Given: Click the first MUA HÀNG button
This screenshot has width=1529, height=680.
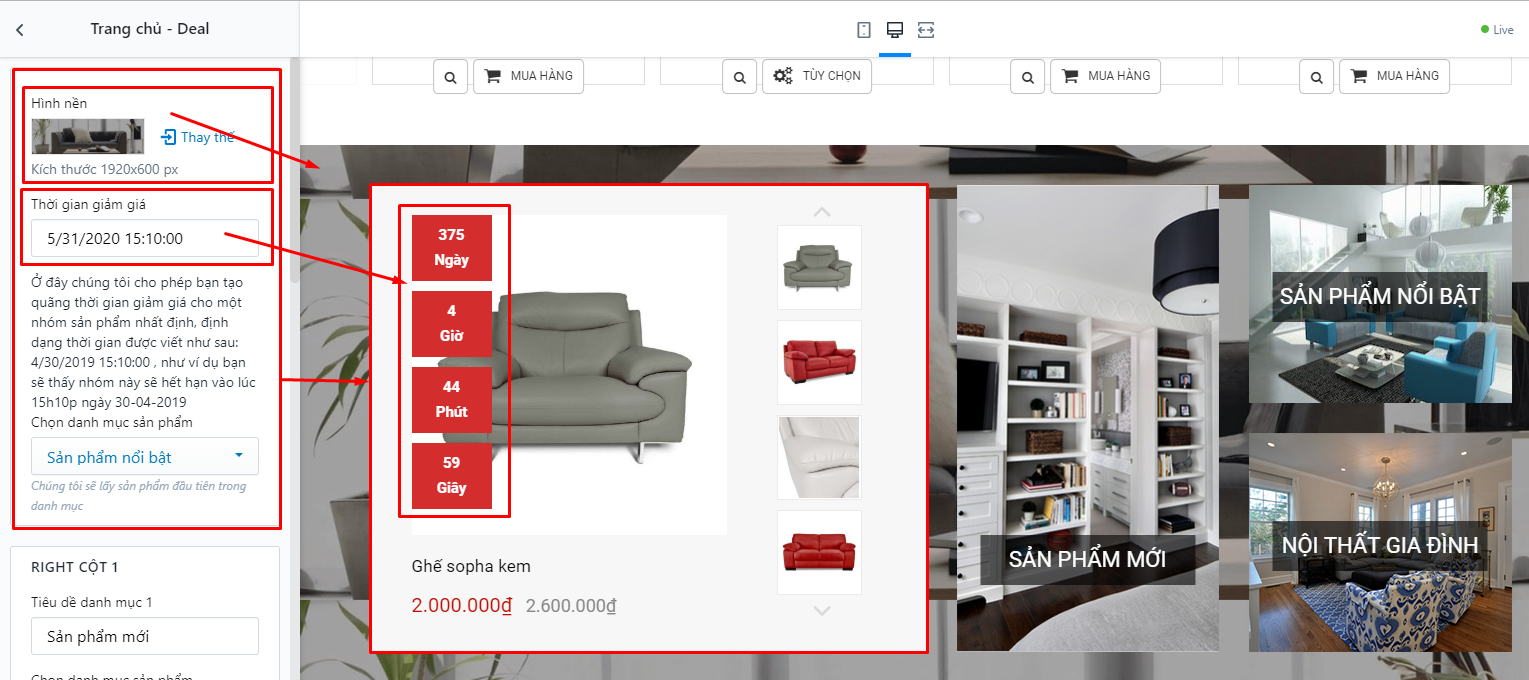Looking at the screenshot, I should 528,76.
